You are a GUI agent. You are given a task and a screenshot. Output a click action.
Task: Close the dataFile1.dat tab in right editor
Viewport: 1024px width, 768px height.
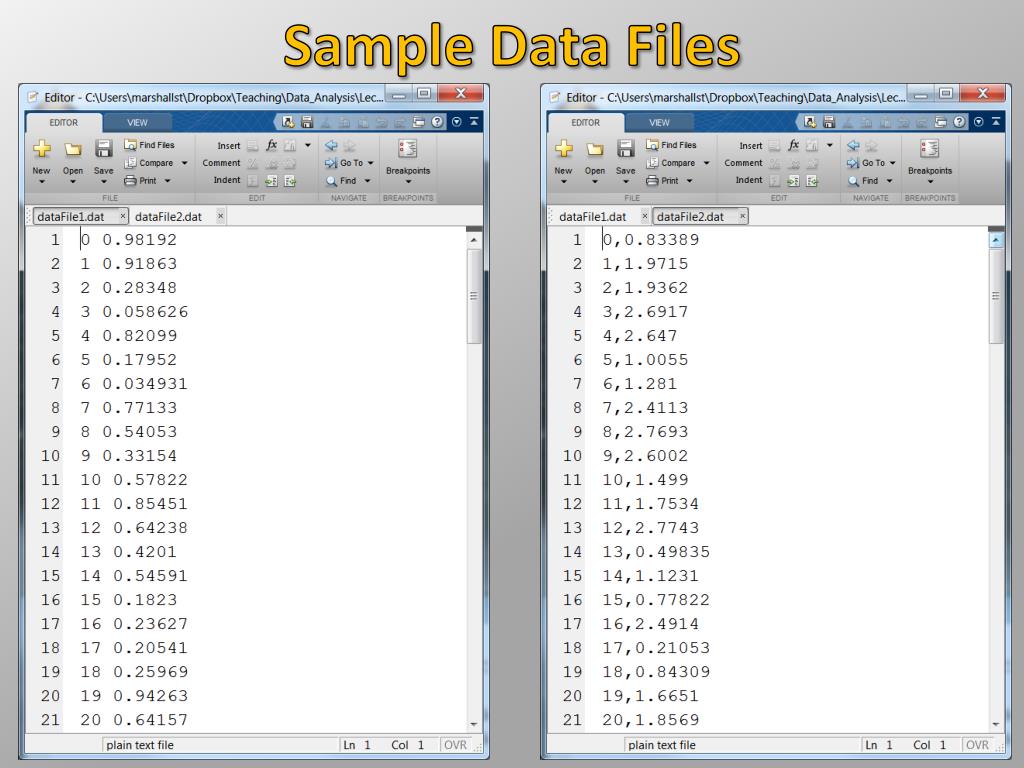(644, 216)
